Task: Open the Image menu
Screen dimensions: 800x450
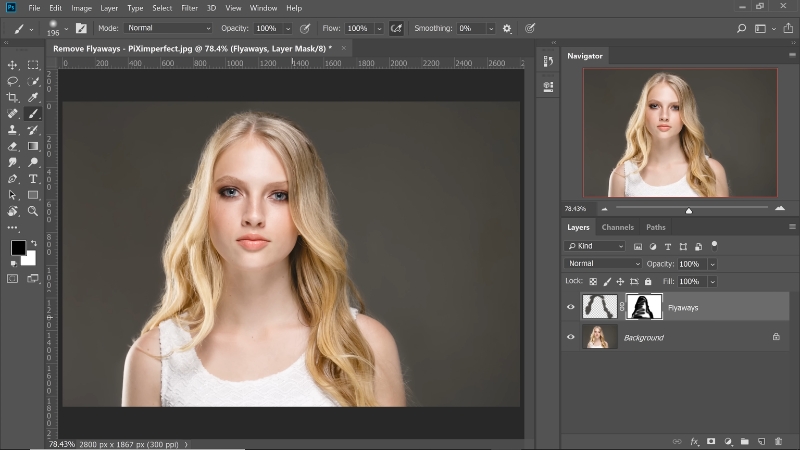Action: (x=81, y=8)
